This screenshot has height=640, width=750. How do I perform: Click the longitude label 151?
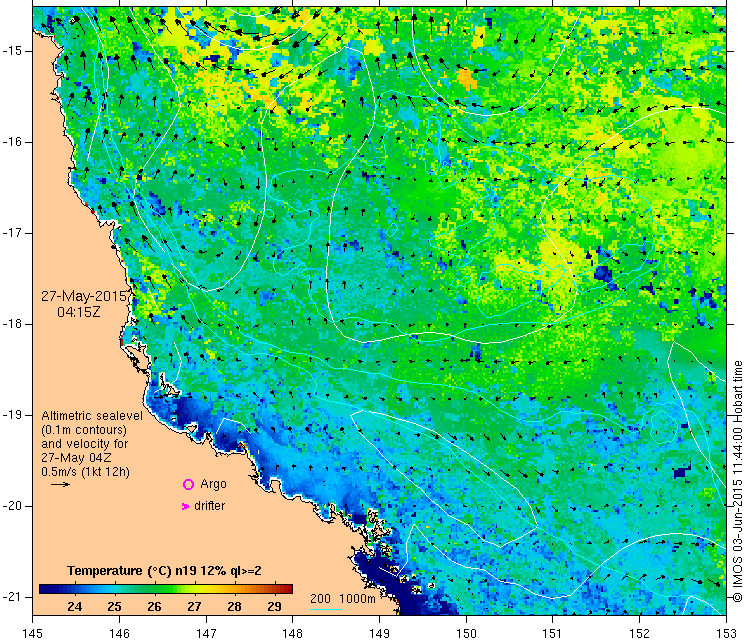coord(553,633)
